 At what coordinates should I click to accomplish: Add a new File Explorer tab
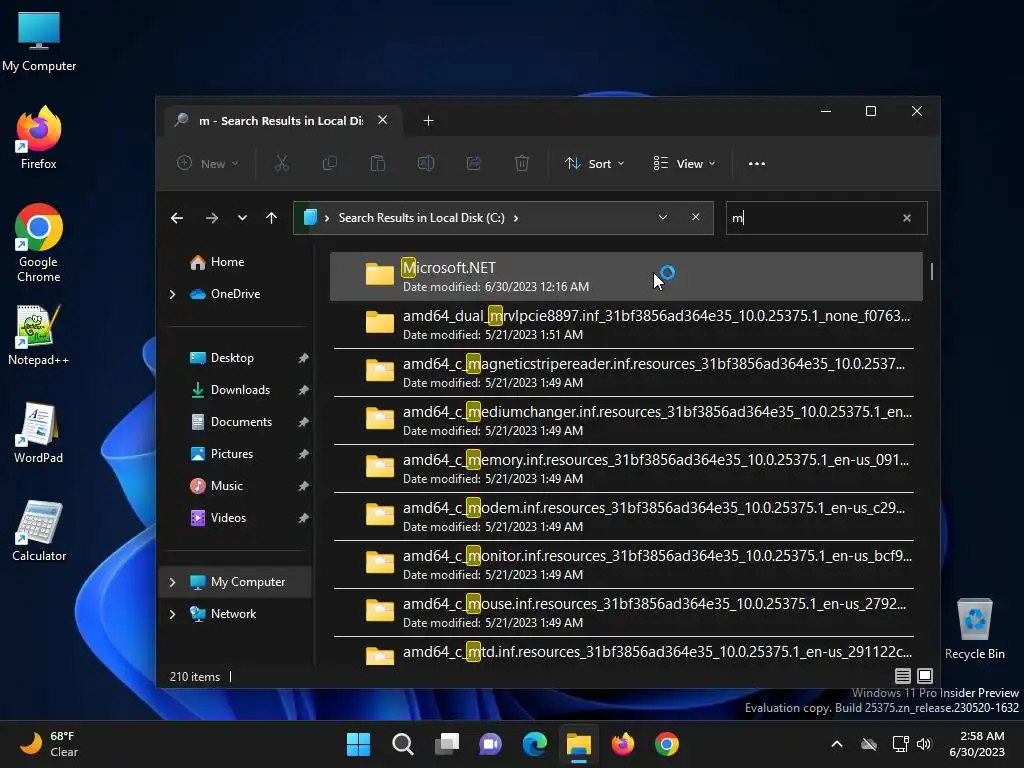428,121
